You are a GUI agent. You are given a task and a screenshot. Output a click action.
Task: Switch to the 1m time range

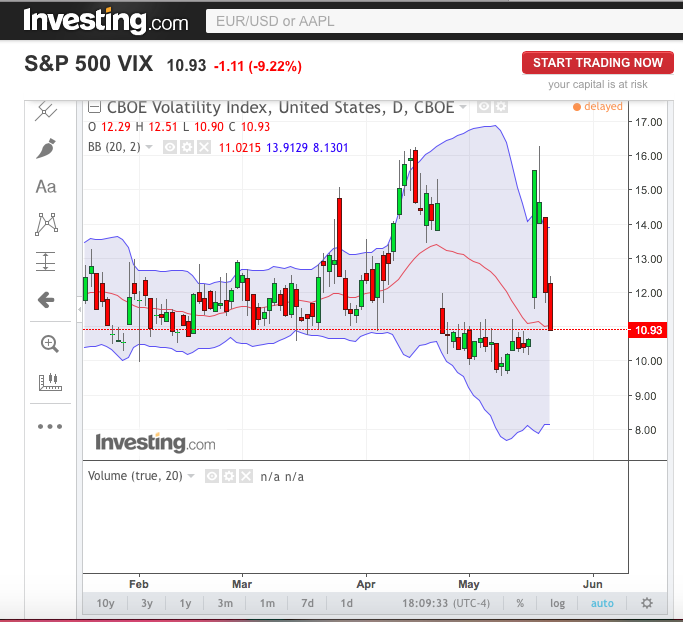coord(267,603)
